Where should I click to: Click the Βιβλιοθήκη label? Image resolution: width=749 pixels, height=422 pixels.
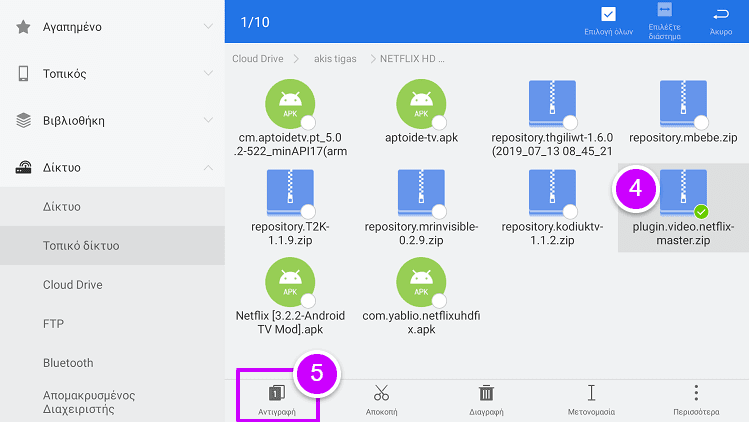[x=74, y=121]
